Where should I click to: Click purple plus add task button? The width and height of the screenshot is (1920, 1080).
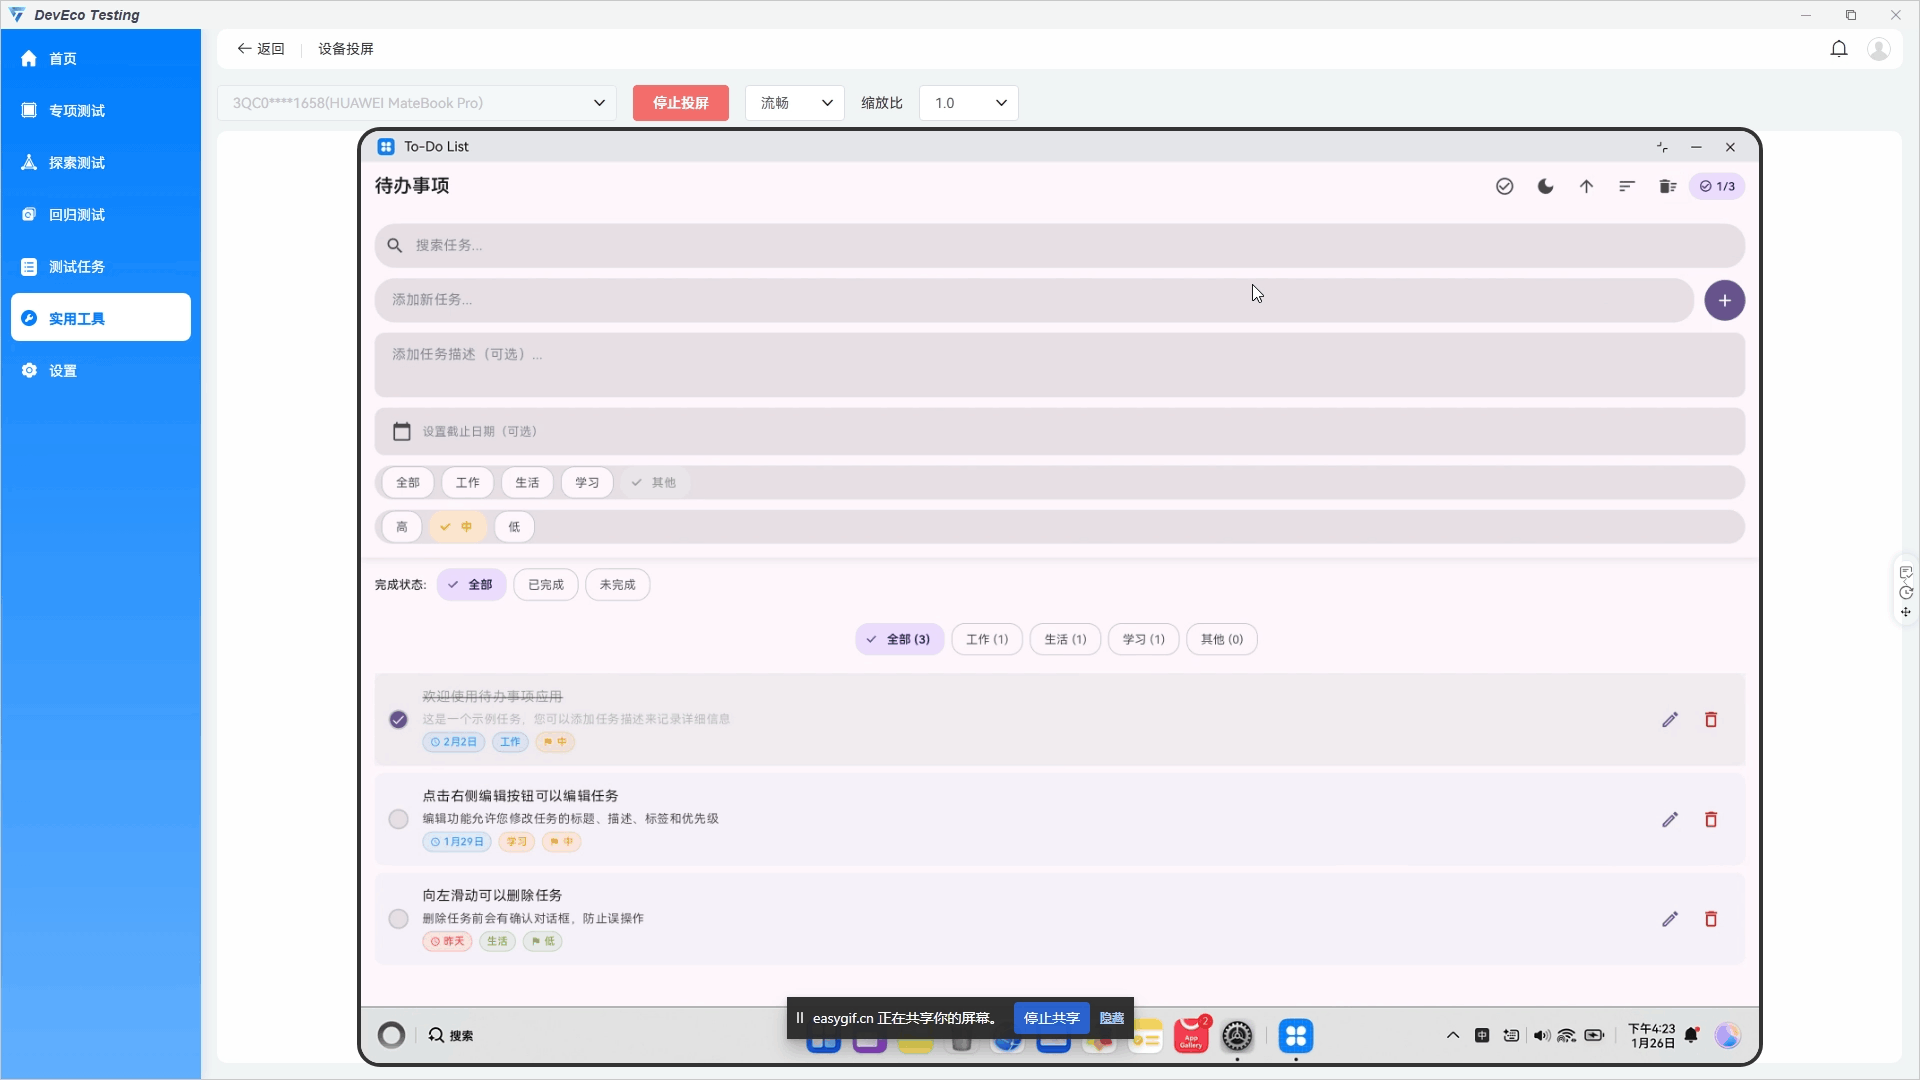[1724, 300]
